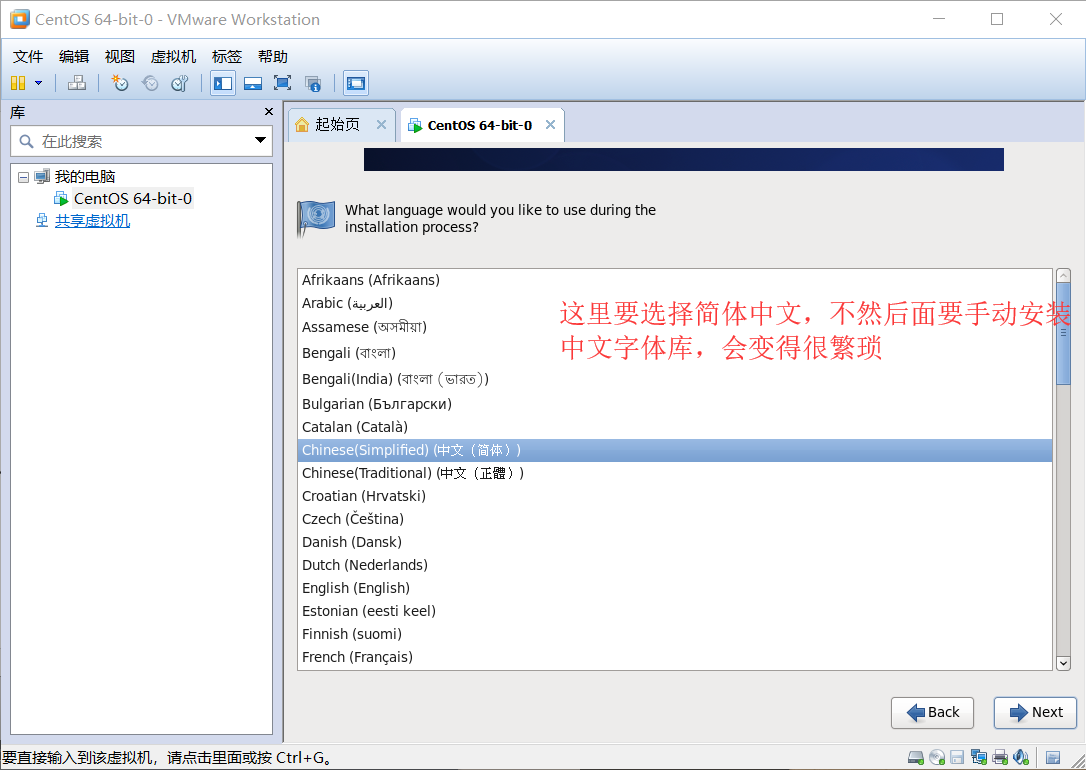
Task: Open the 标签 menu
Action: pyautogui.click(x=226, y=57)
